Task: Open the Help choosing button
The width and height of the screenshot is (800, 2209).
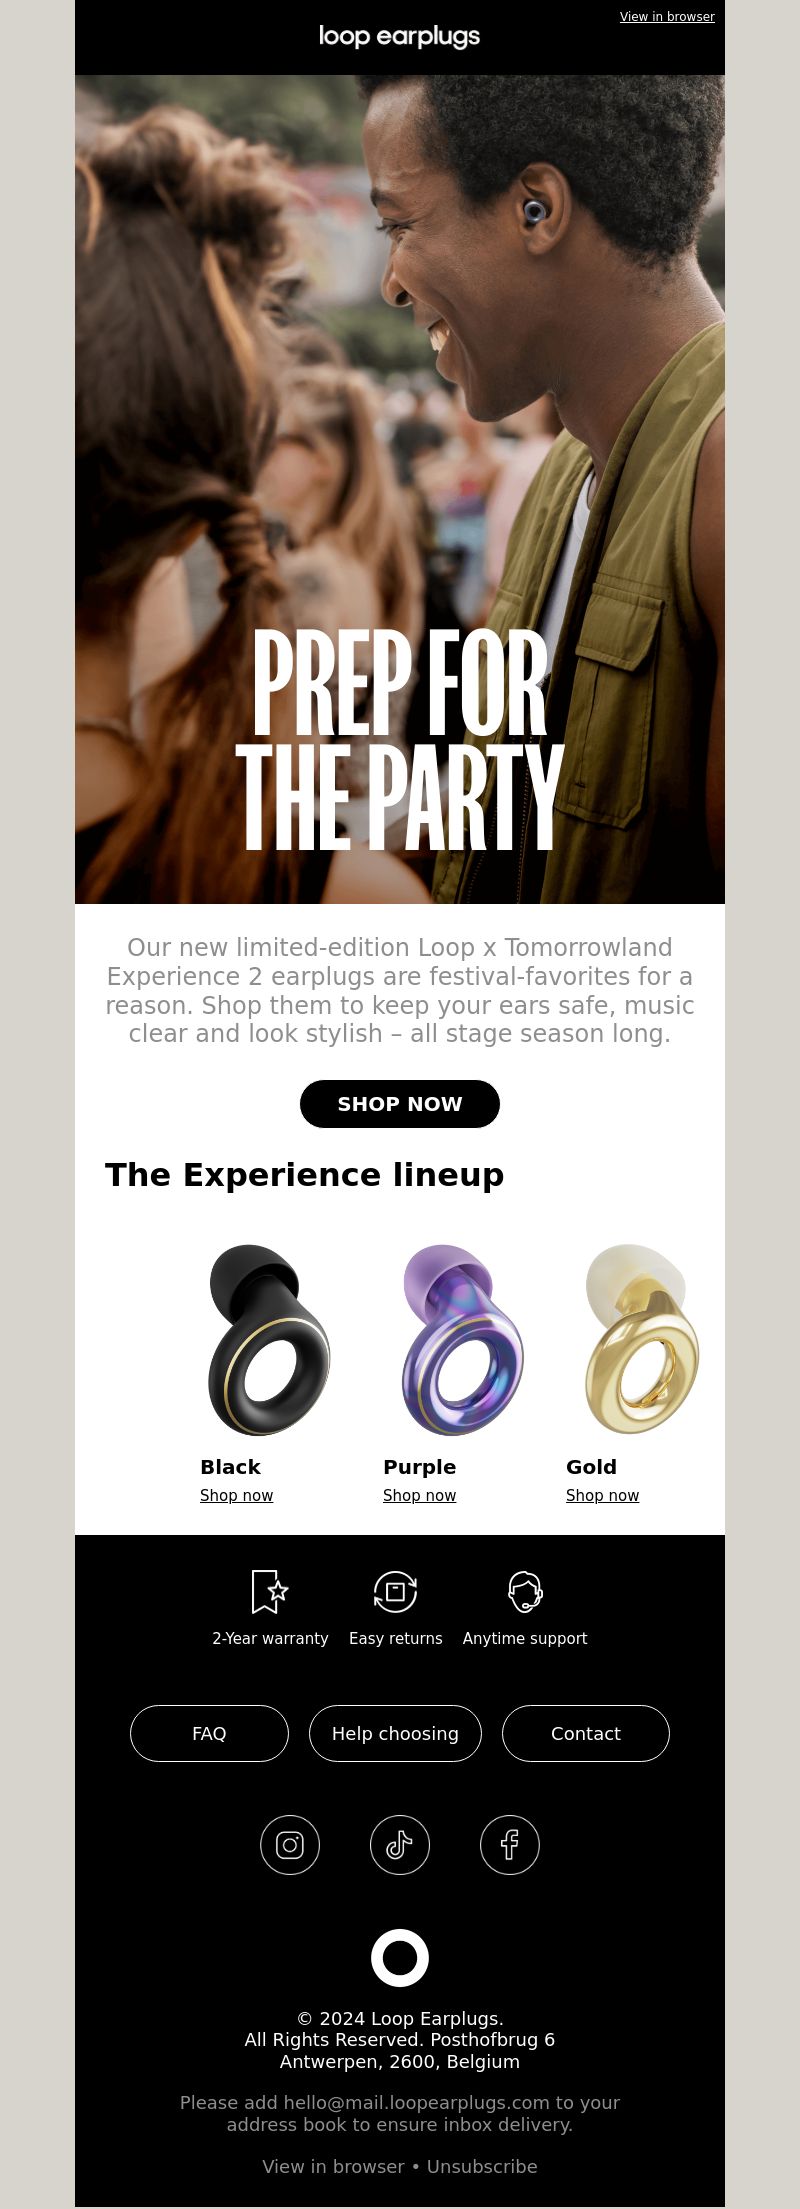Action: point(395,1733)
